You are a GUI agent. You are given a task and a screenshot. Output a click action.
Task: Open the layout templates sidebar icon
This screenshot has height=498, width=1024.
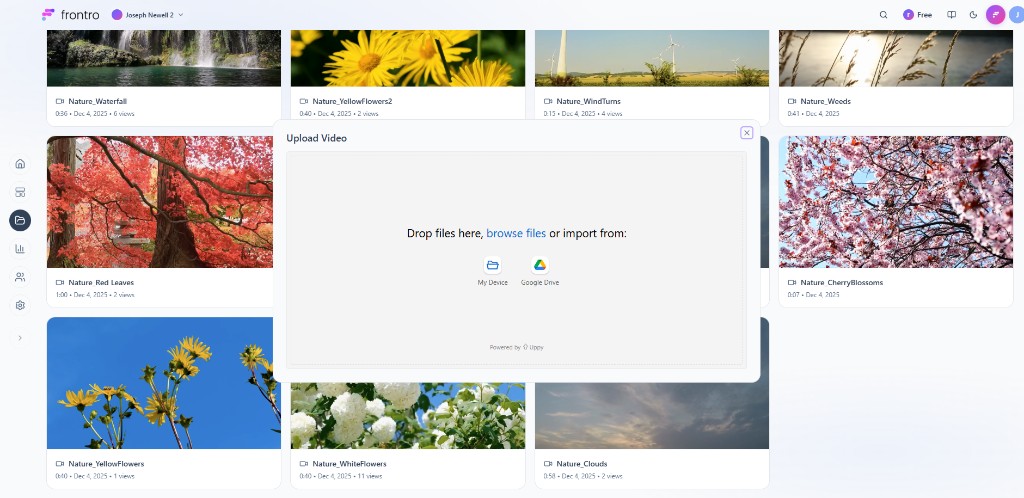(x=20, y=192)
